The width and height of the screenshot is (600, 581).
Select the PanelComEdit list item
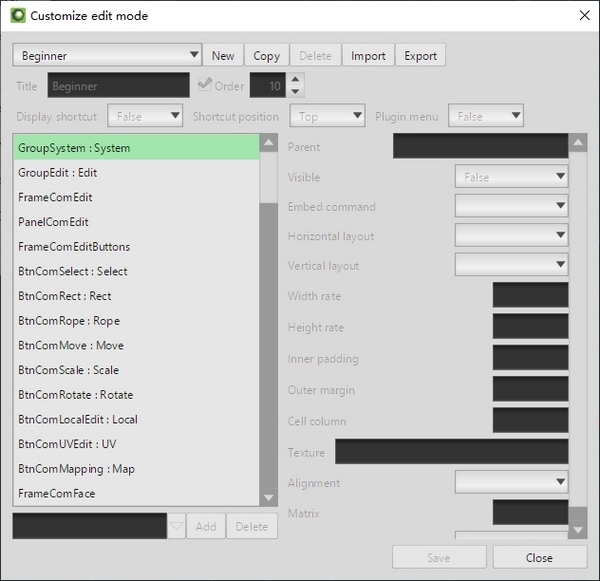[x=137, y=222]
